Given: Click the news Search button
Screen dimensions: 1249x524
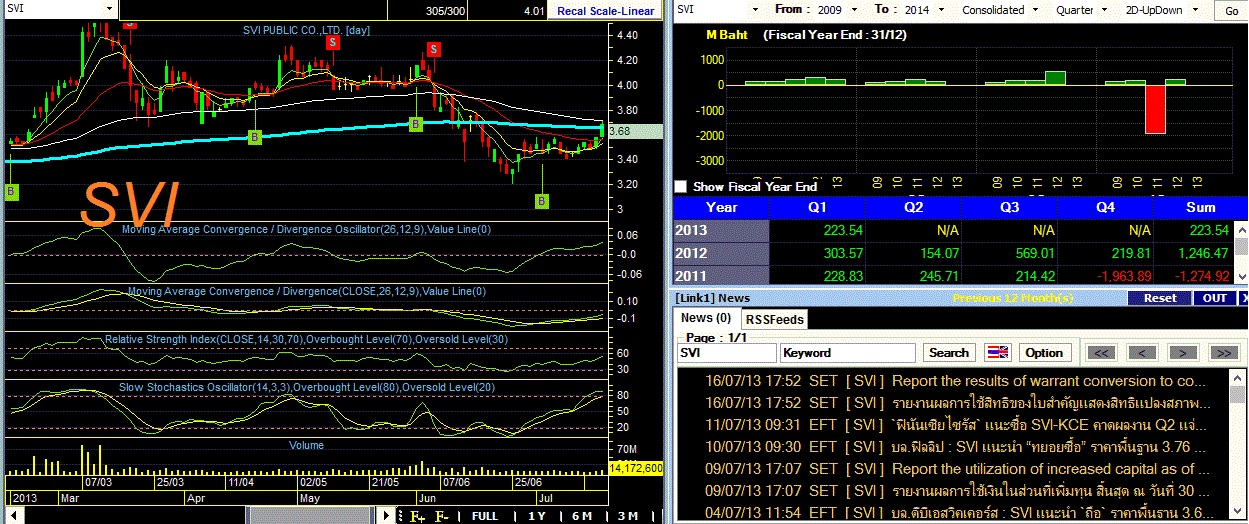Looking at the screenshot, I should point(949,353).
